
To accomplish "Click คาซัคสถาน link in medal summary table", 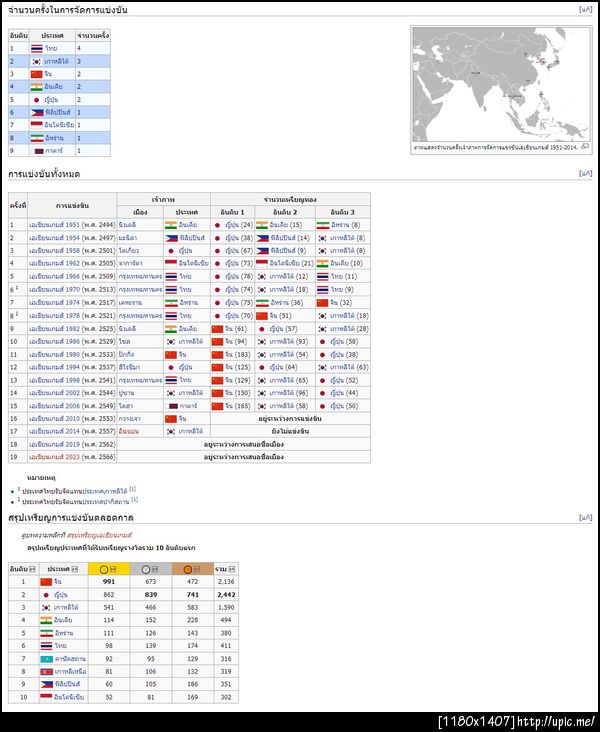I will (70, 659).
